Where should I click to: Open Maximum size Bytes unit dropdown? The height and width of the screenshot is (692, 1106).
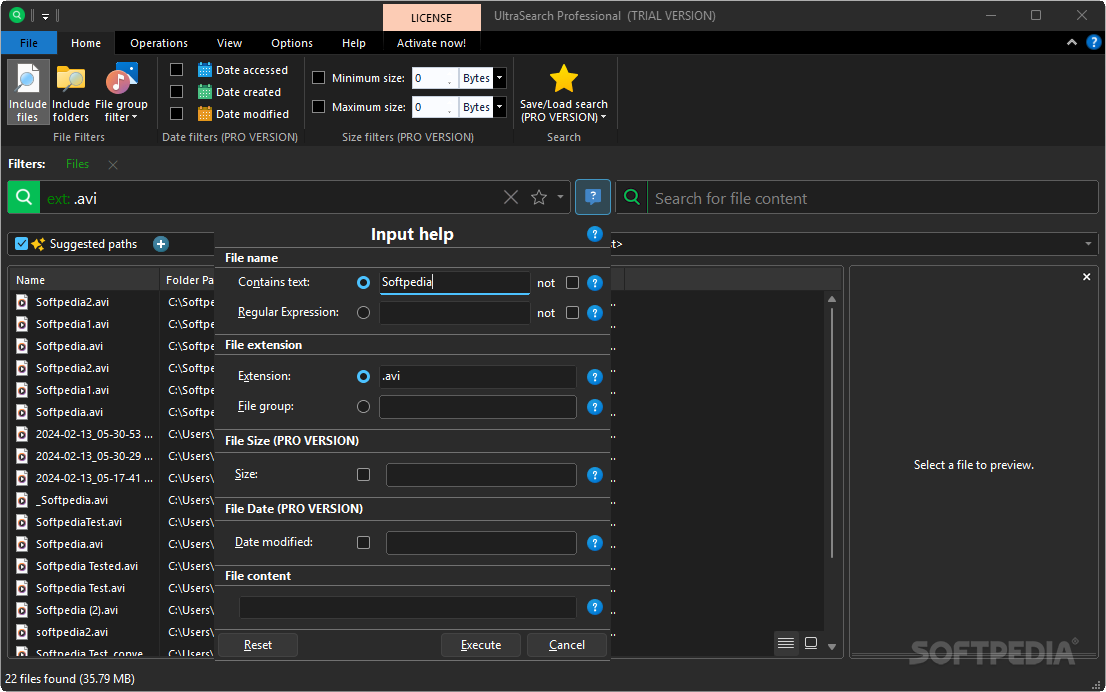(499, 107)
